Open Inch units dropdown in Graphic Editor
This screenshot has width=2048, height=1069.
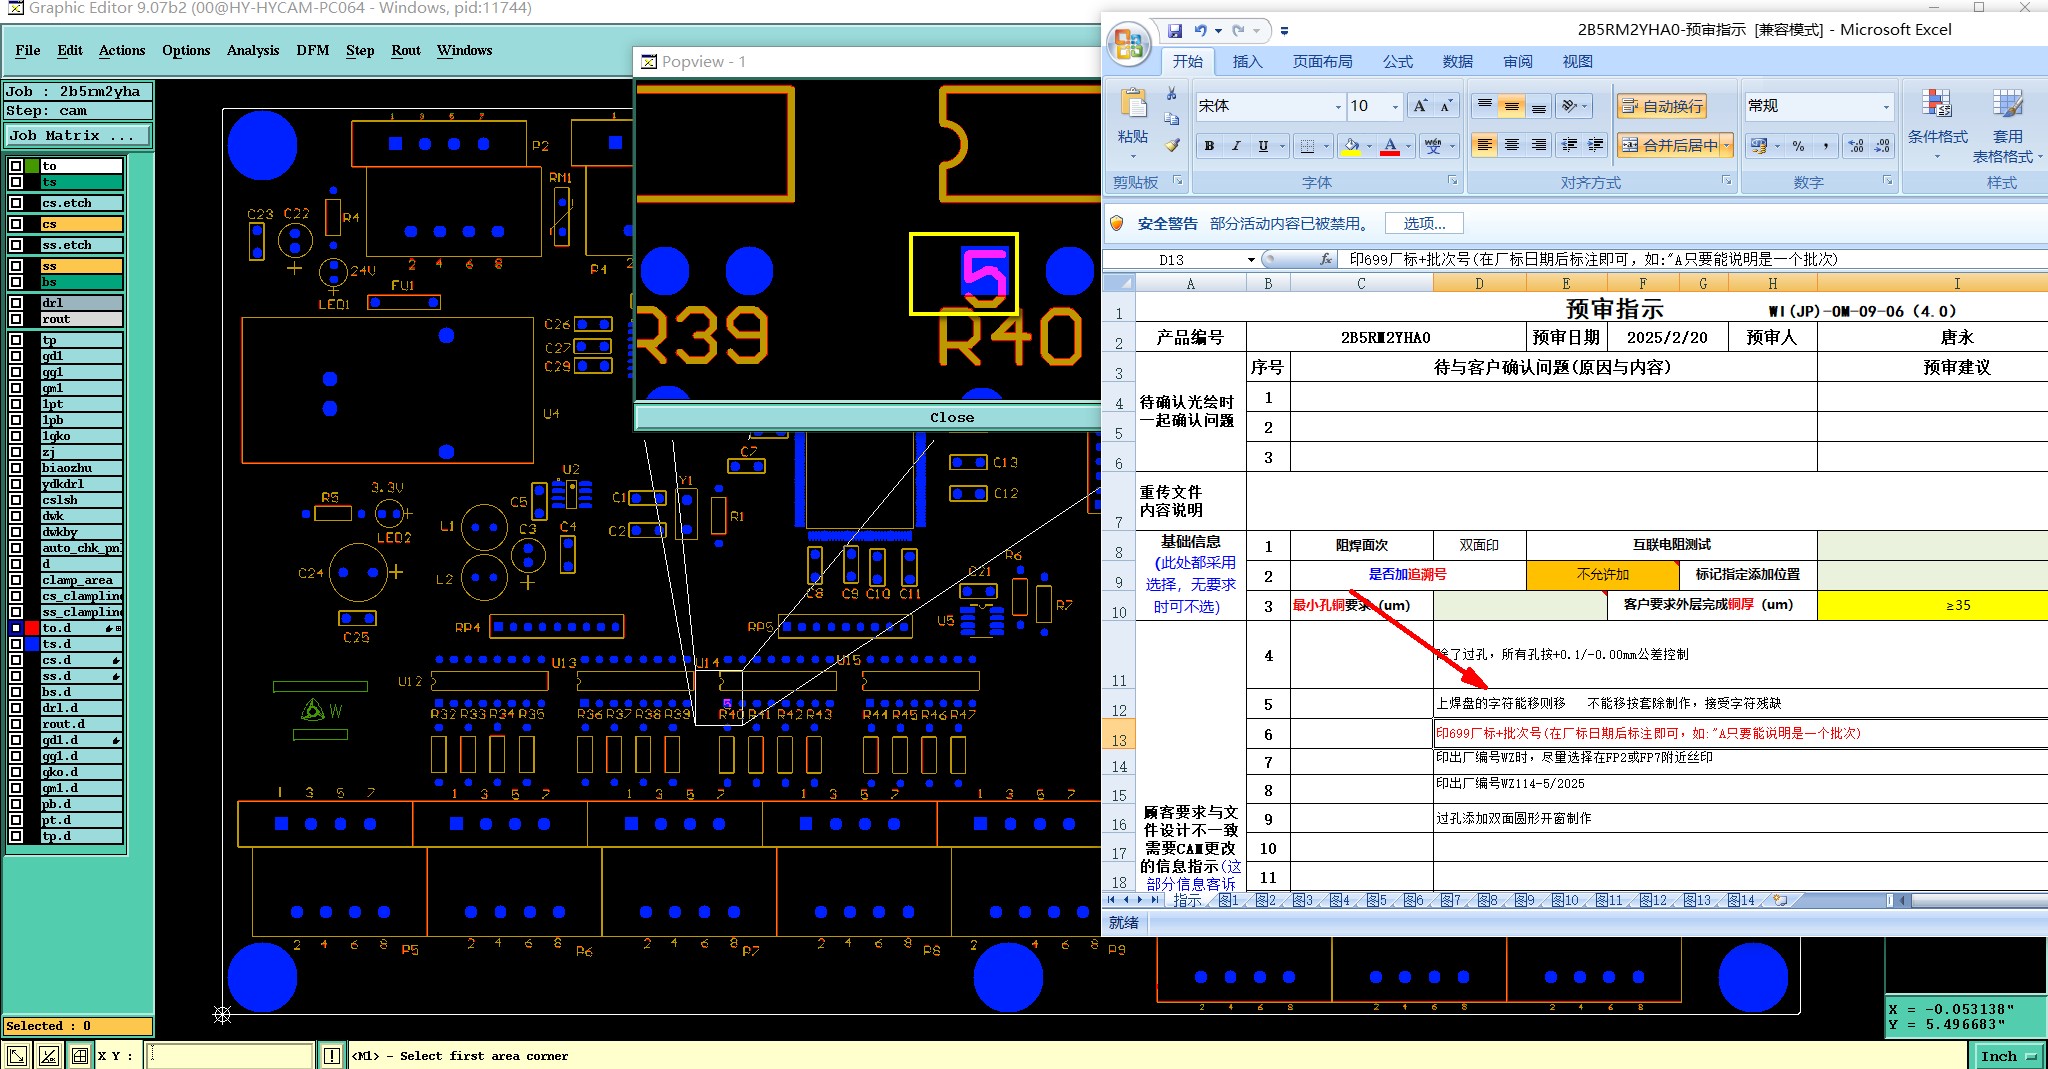pos(2007,1056)
